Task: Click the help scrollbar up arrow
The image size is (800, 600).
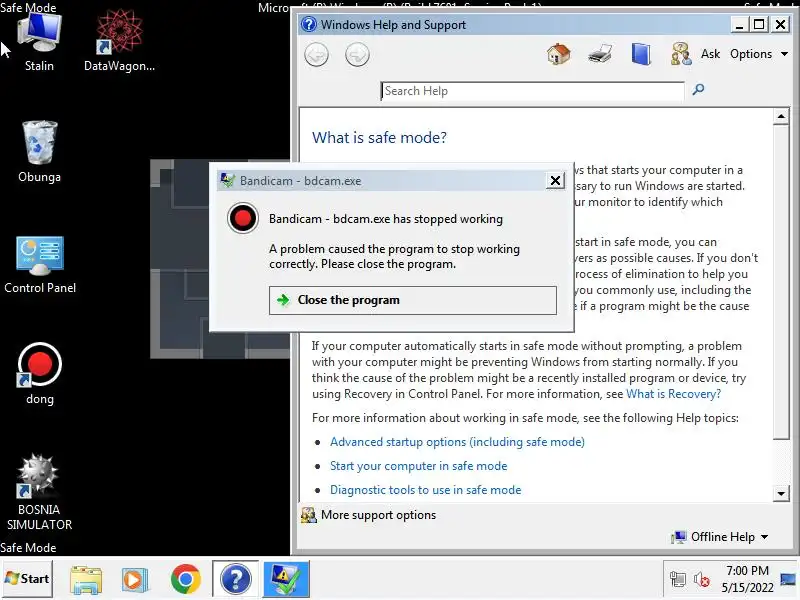Action: 781,116
